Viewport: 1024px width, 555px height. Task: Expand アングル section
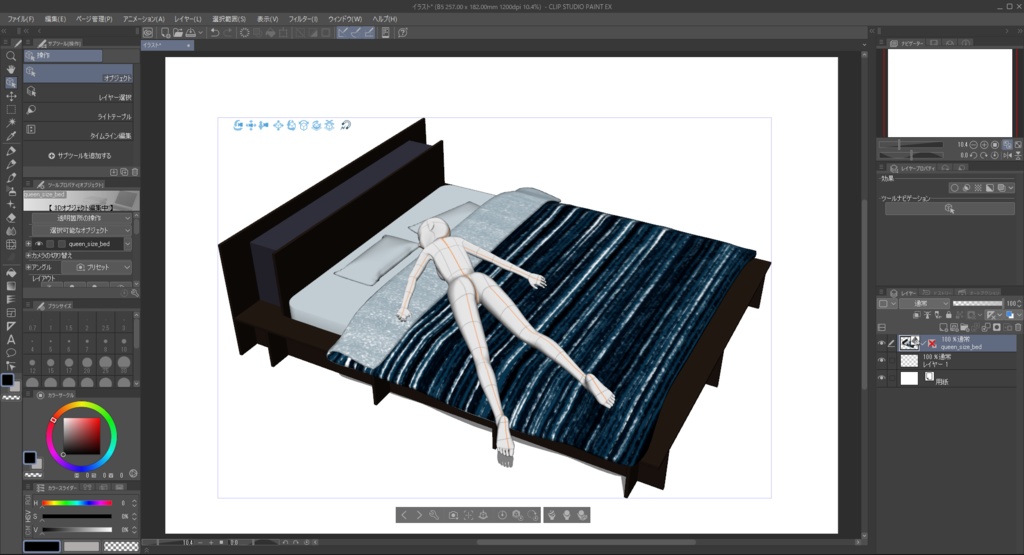tap(28, 267)
